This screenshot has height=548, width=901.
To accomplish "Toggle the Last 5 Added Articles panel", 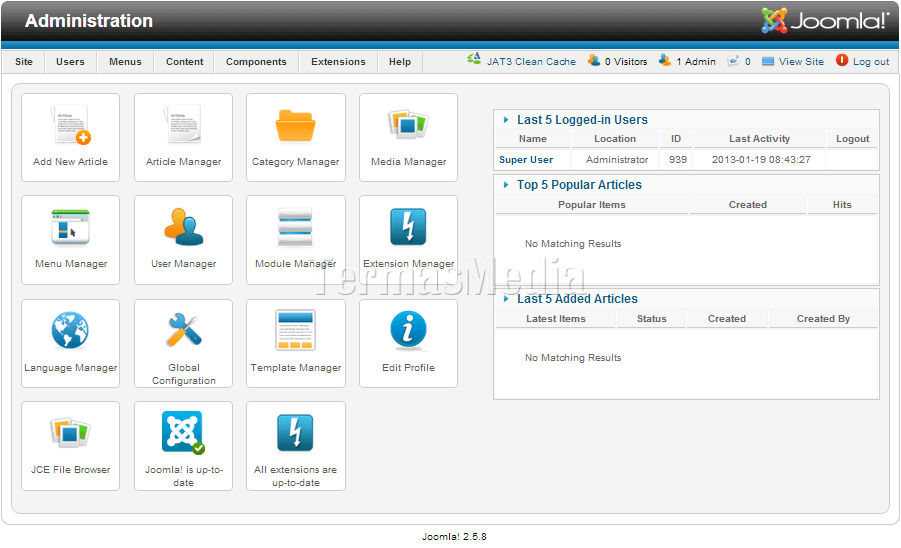I will pyautogui.click(x=506, y=299).
